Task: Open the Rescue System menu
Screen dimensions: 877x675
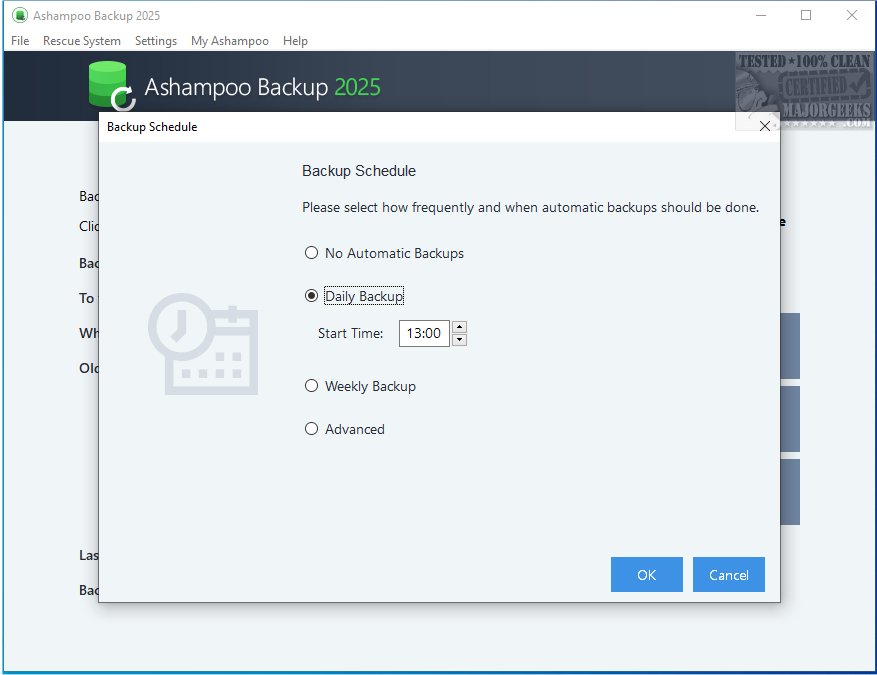Action: point(82,41)
